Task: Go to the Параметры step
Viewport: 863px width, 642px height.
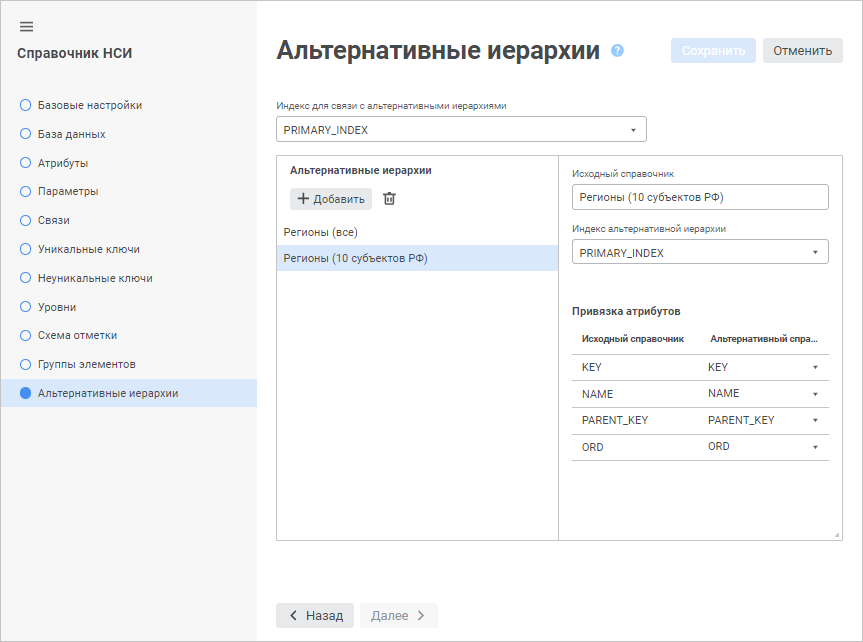Action: 68,191
